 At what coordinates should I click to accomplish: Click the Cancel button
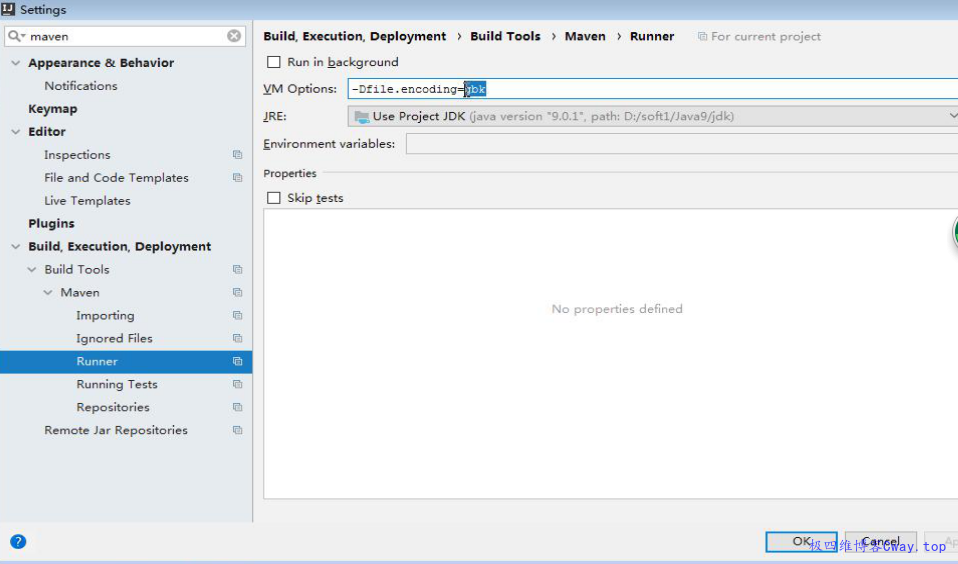880,541
